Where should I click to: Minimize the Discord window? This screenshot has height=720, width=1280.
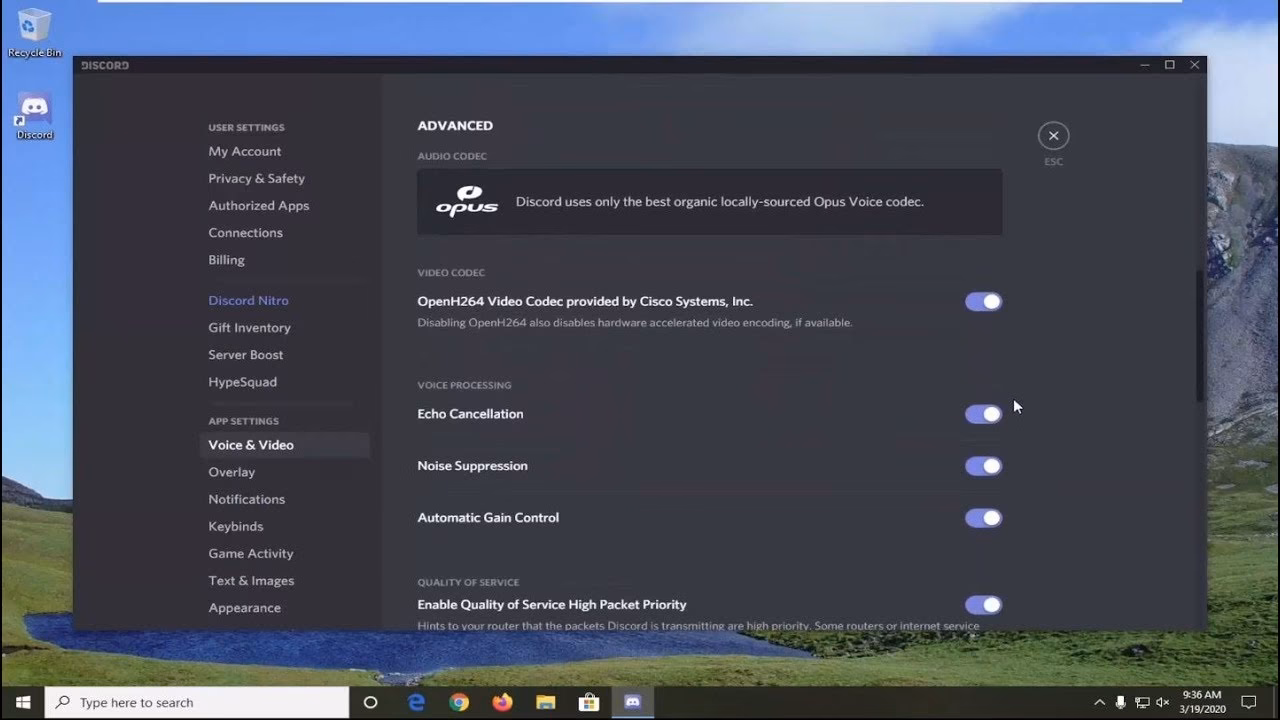[1145, 65]
